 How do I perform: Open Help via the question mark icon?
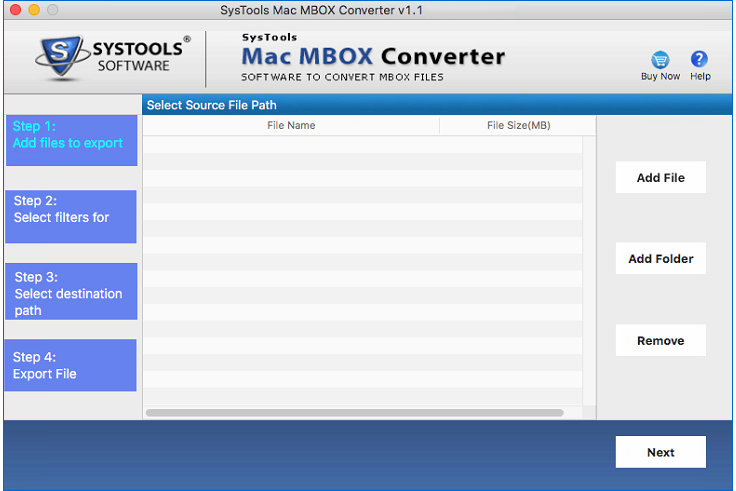[700, 60]
